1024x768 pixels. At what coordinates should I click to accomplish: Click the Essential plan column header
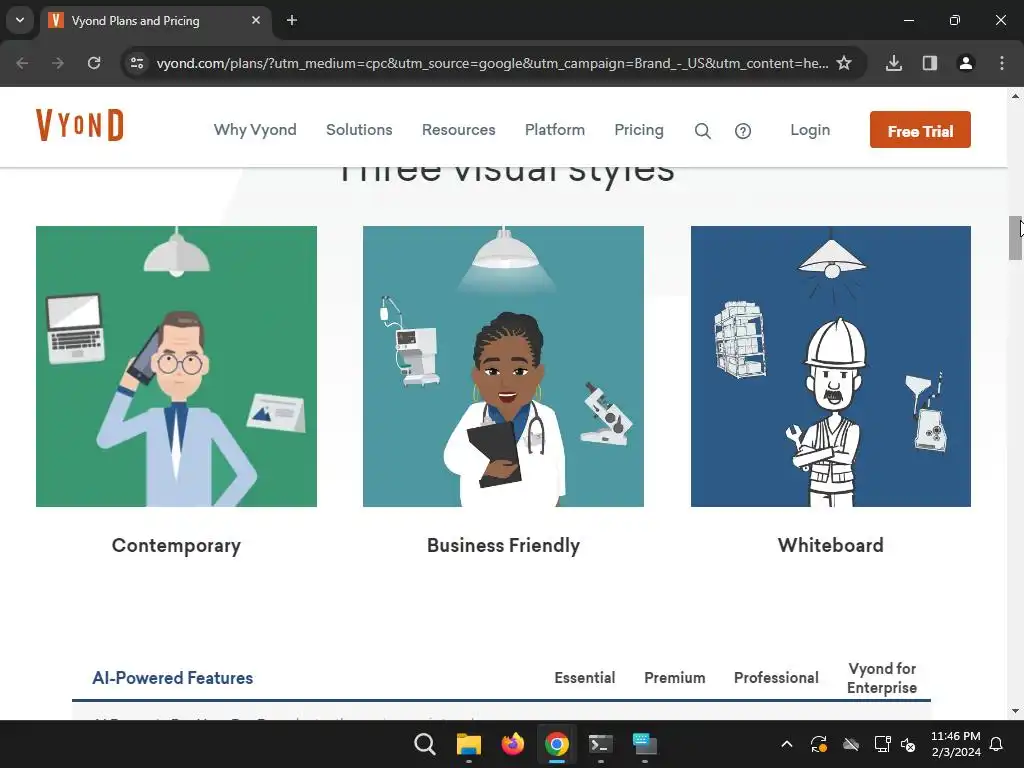point(584,678)
